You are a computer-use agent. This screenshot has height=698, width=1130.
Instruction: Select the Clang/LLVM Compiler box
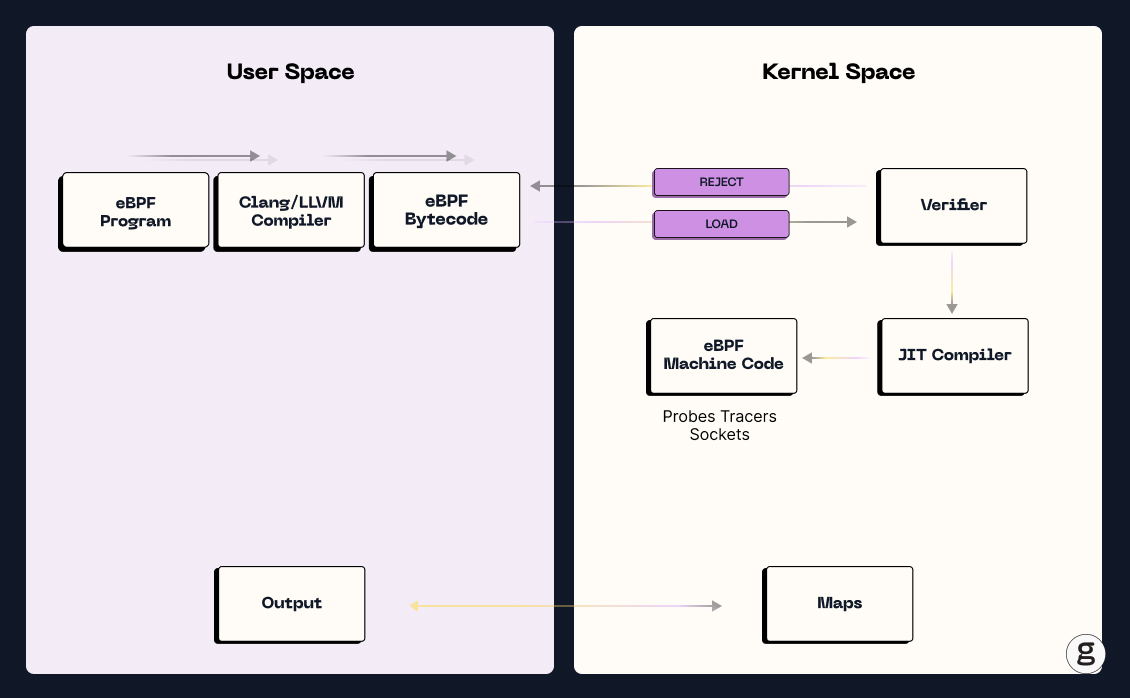click(290, 211)
